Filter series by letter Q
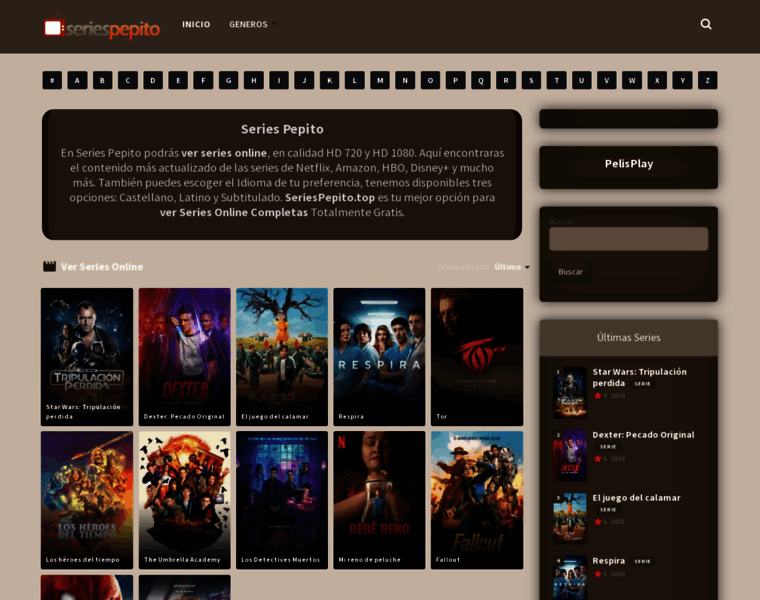This screenshot has width=760, height=600. [x=480, y=80]
